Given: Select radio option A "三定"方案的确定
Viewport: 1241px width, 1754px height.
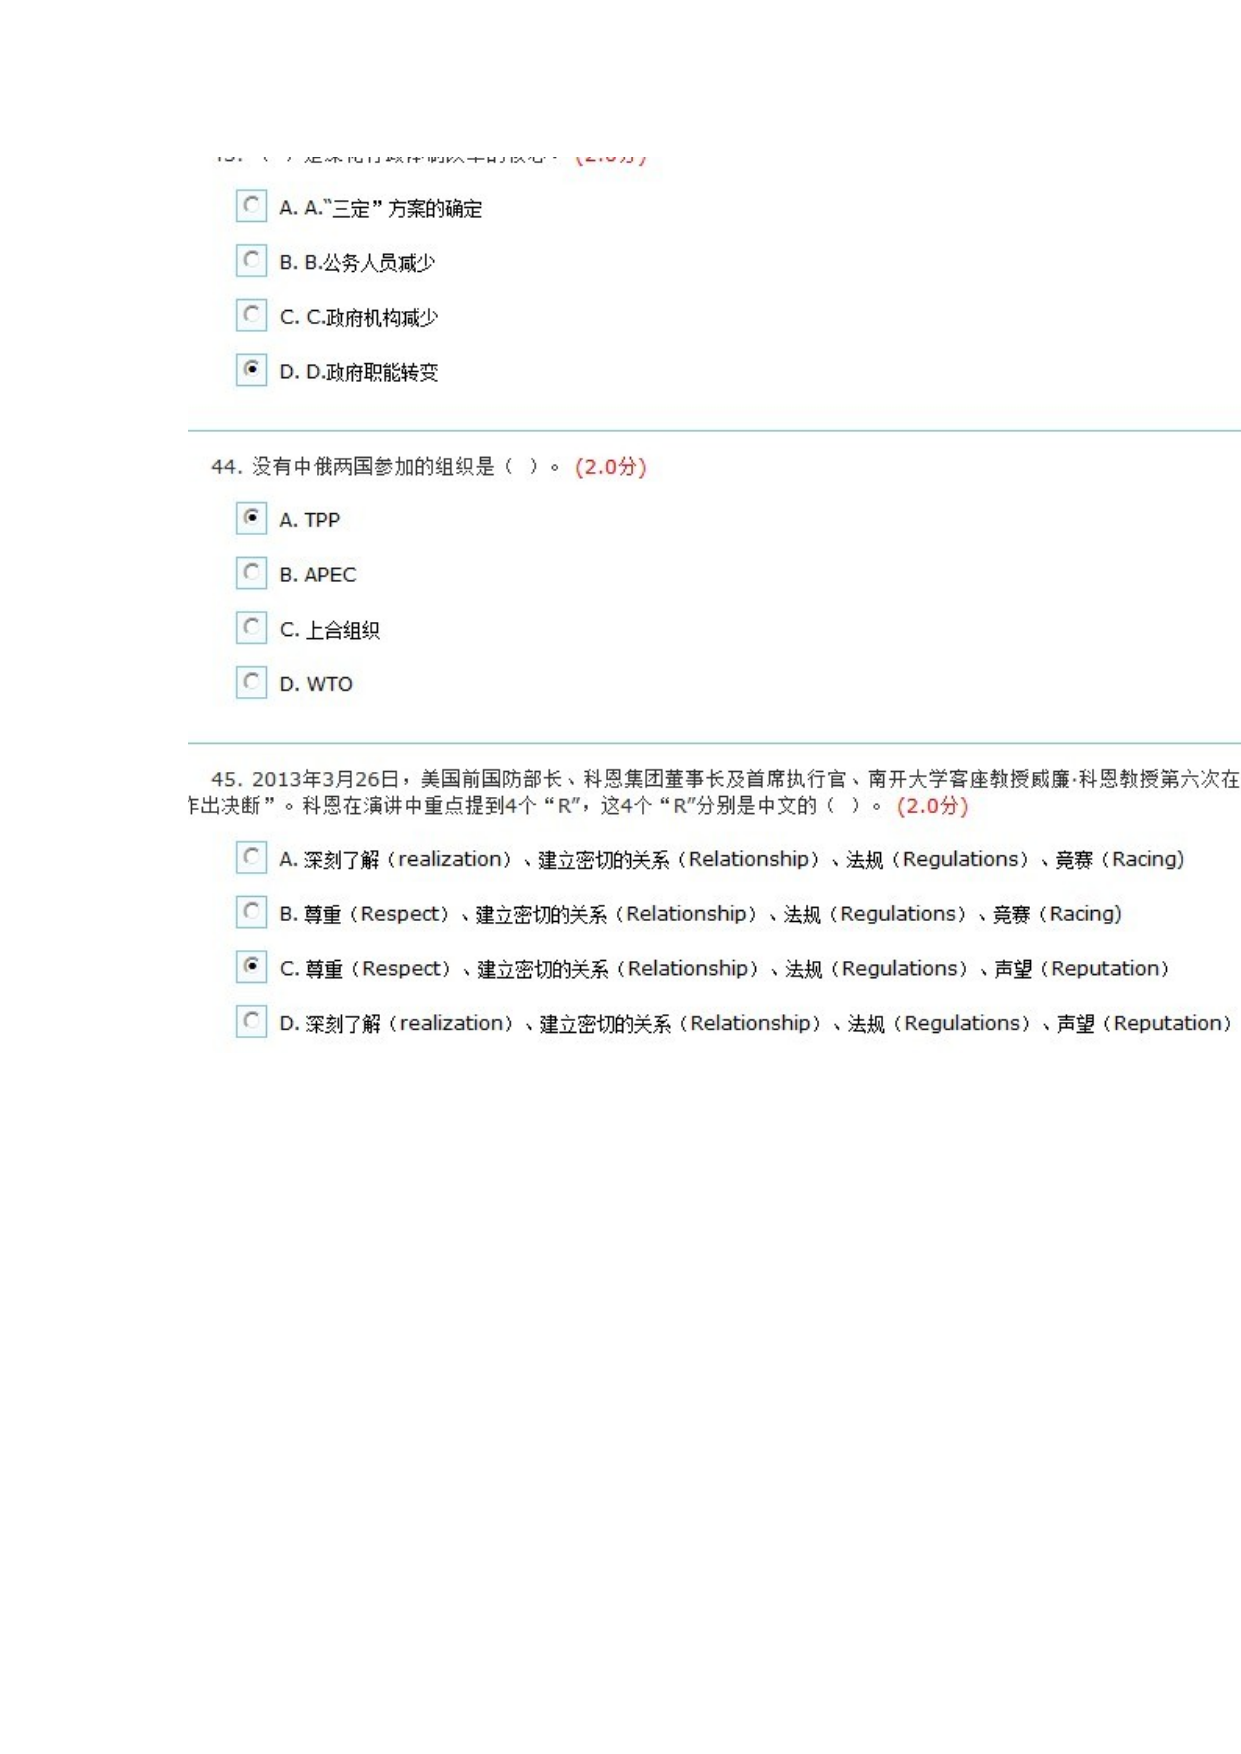Looking at the screenshot, I should (x=251, y=206).
